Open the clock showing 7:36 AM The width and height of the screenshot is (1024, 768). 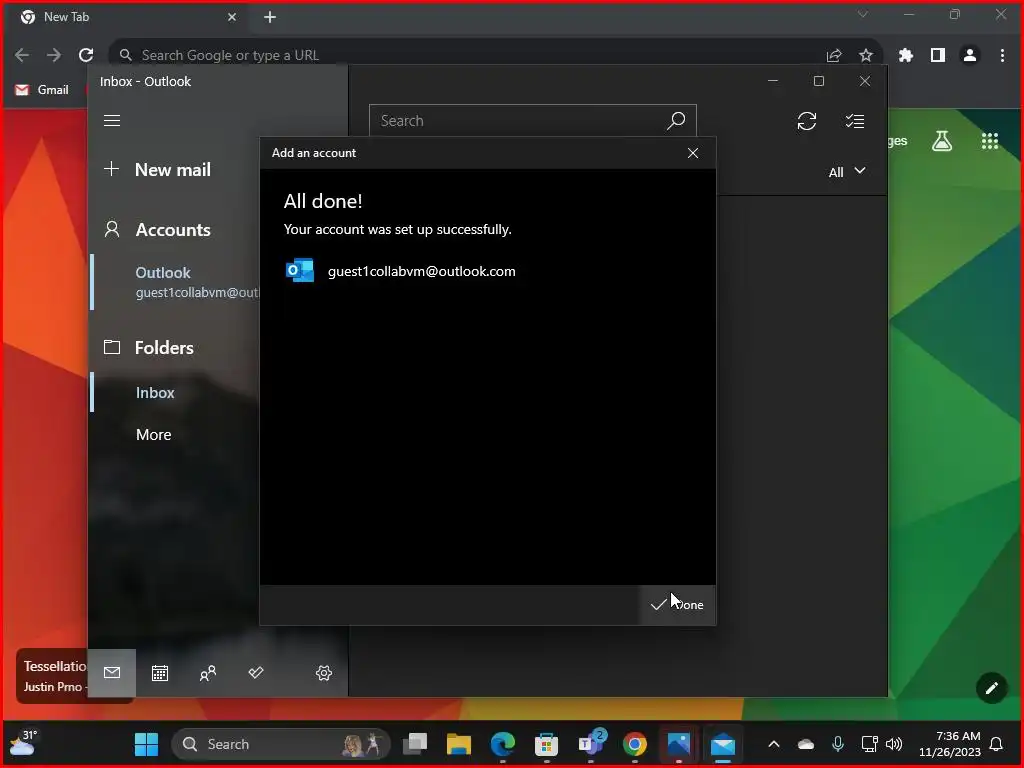tap(950, 744)
